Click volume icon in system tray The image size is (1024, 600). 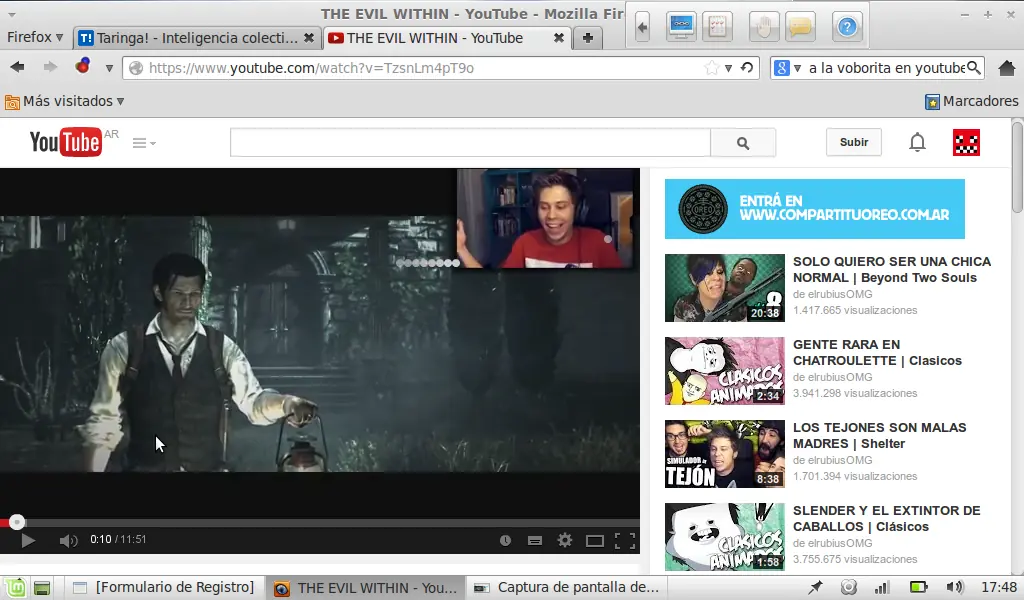[x=954, y=587]
